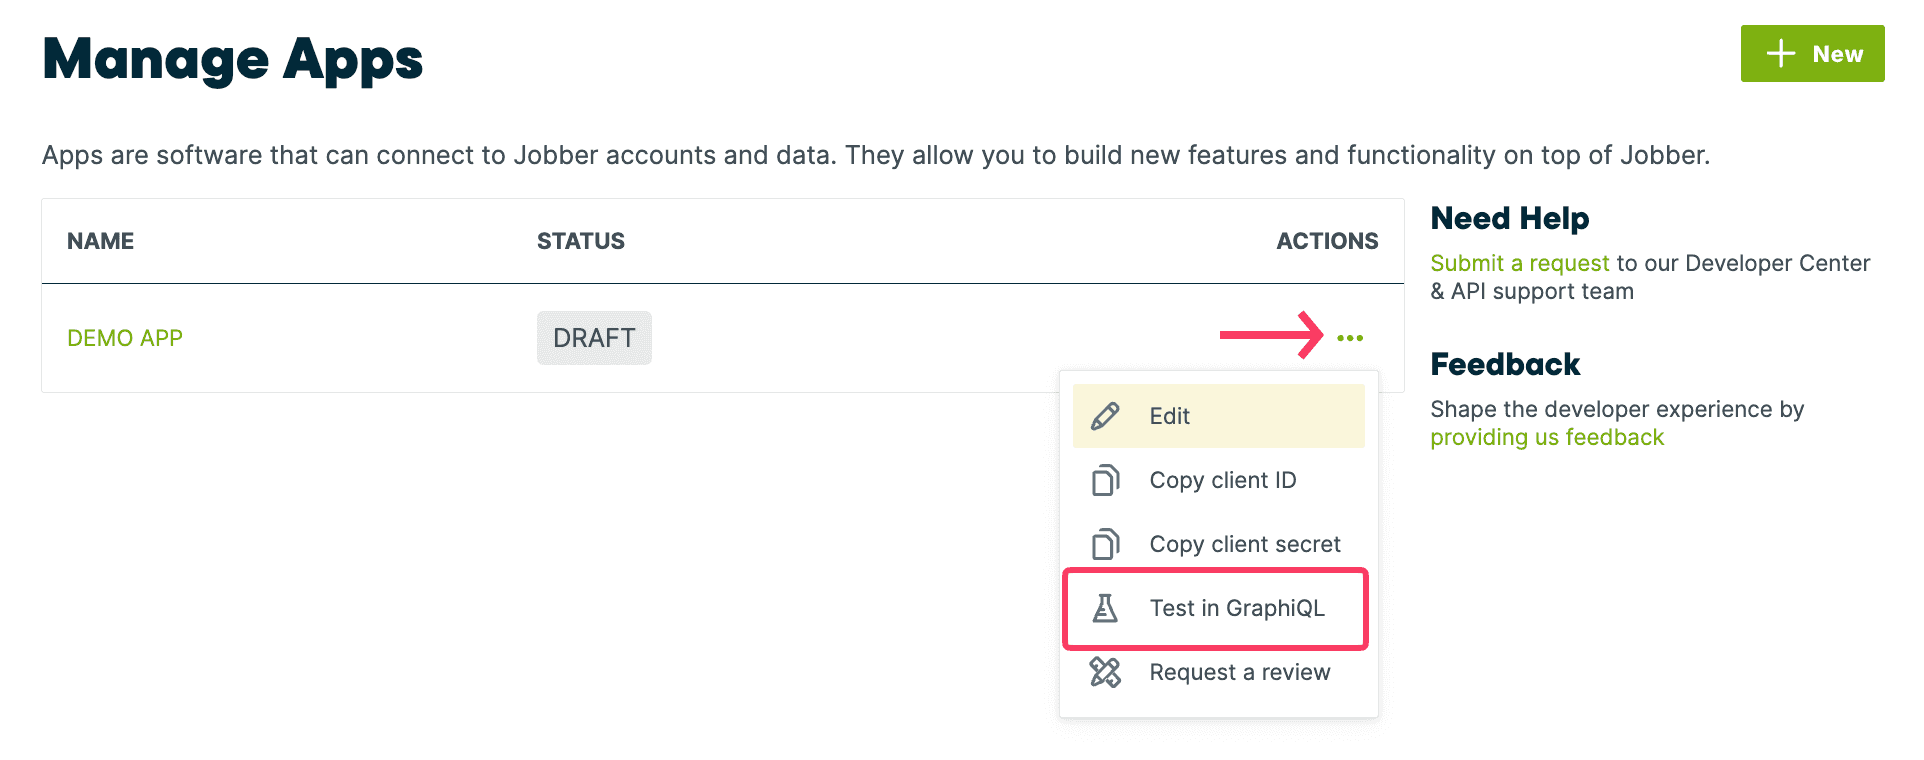
Task: Follow the Submit a request link
Action: pos(1520,263)
